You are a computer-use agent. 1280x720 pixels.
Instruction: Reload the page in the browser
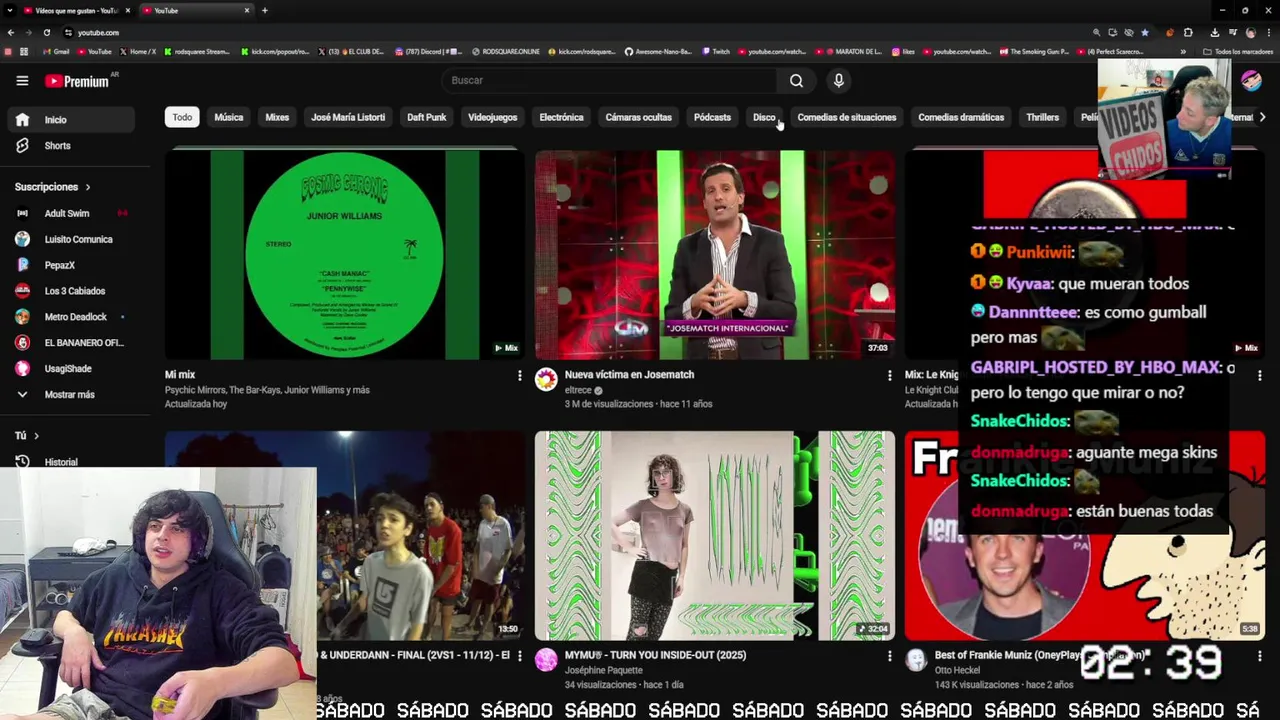click(x=46, y=32)
